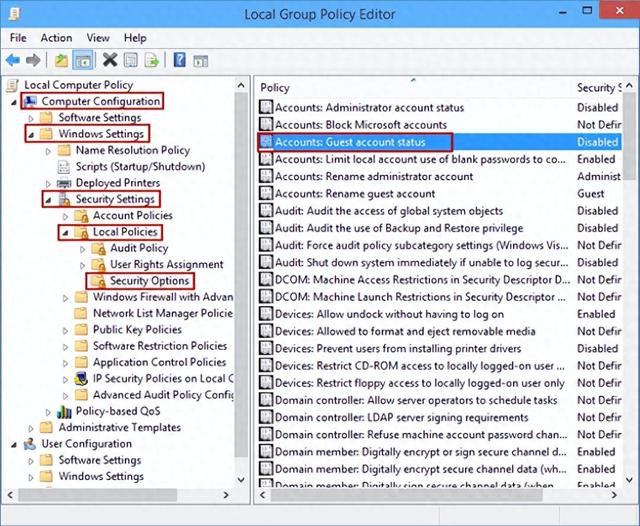Click the Deployed Printers printer icon

coord(64,183)
